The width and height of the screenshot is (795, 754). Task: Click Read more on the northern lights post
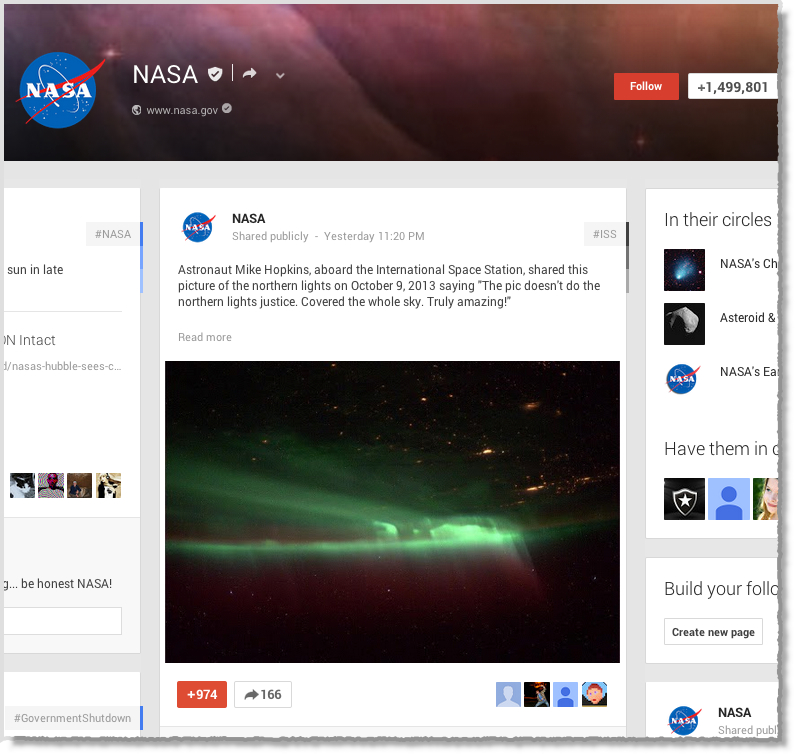(204, 337)
